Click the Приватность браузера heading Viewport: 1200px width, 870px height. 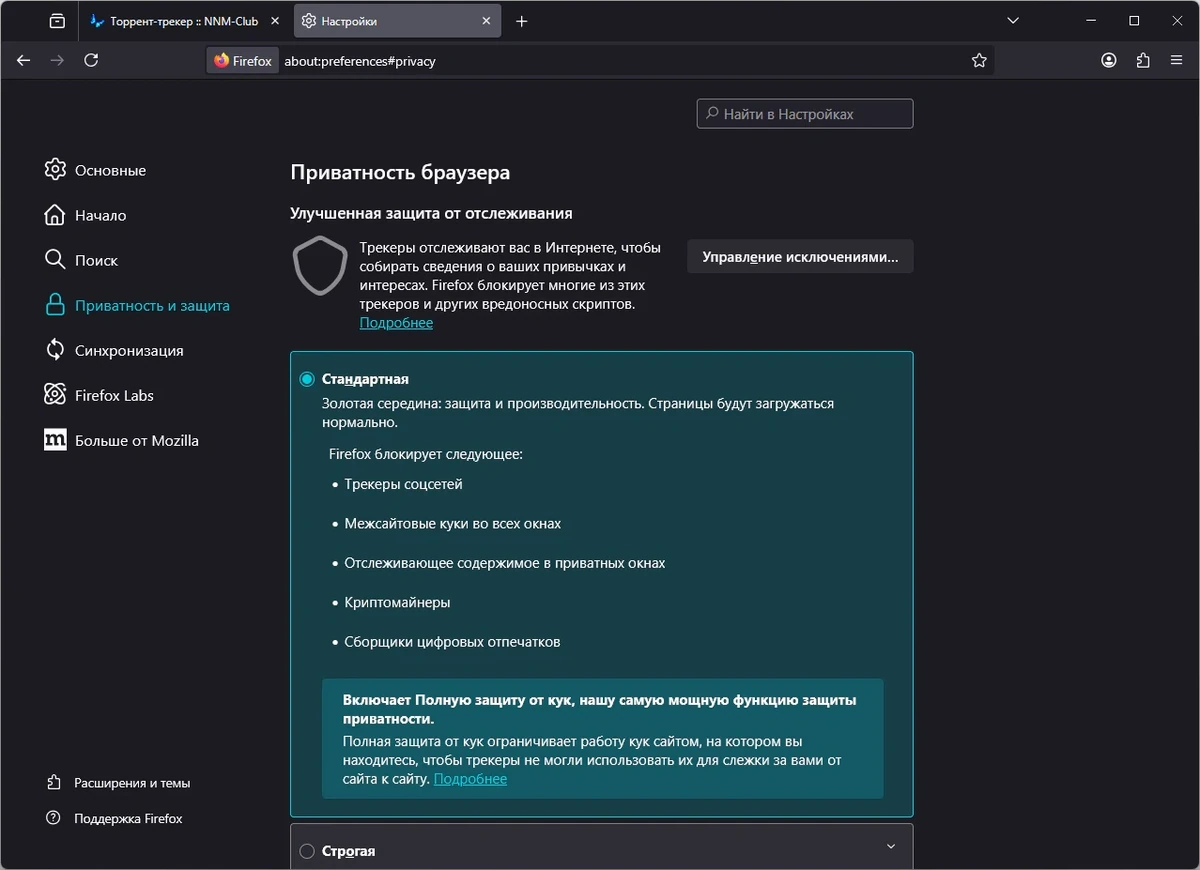coord(400,172)
